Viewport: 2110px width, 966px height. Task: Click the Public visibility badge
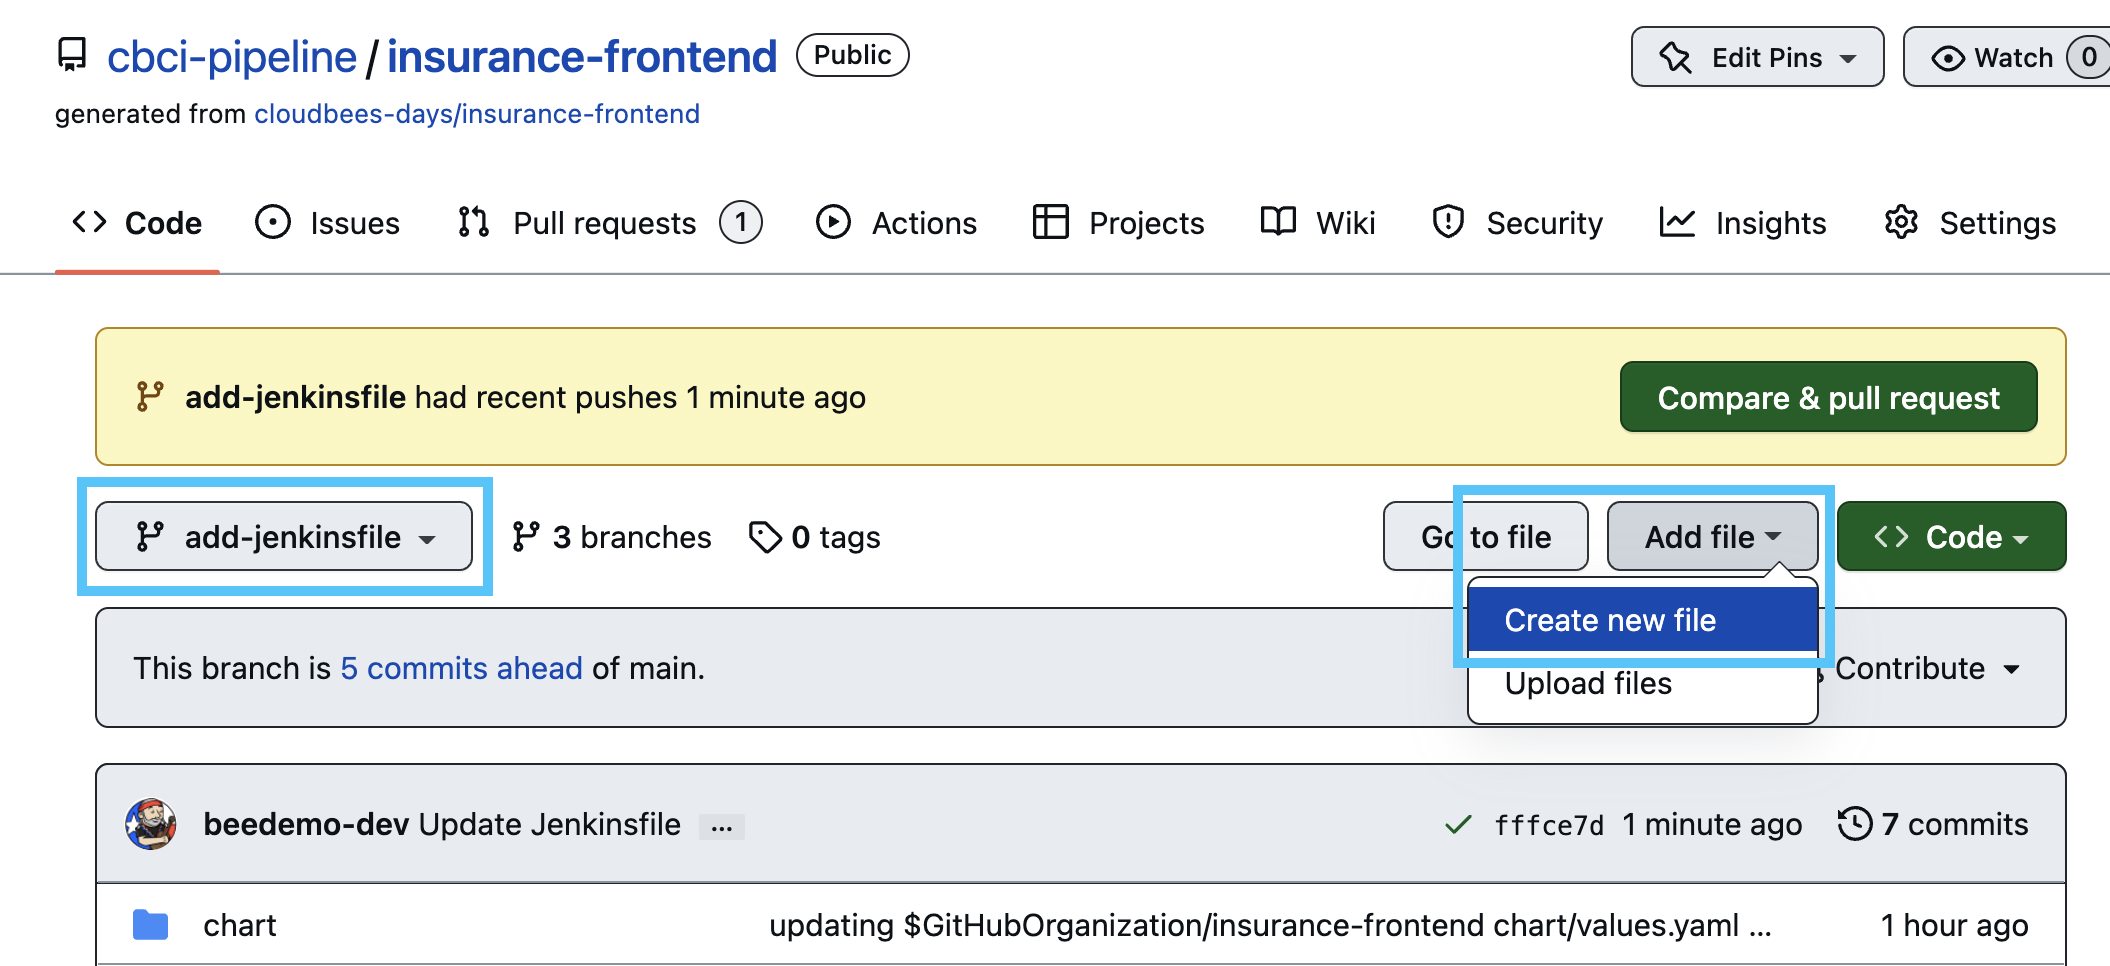coord(852,55)
